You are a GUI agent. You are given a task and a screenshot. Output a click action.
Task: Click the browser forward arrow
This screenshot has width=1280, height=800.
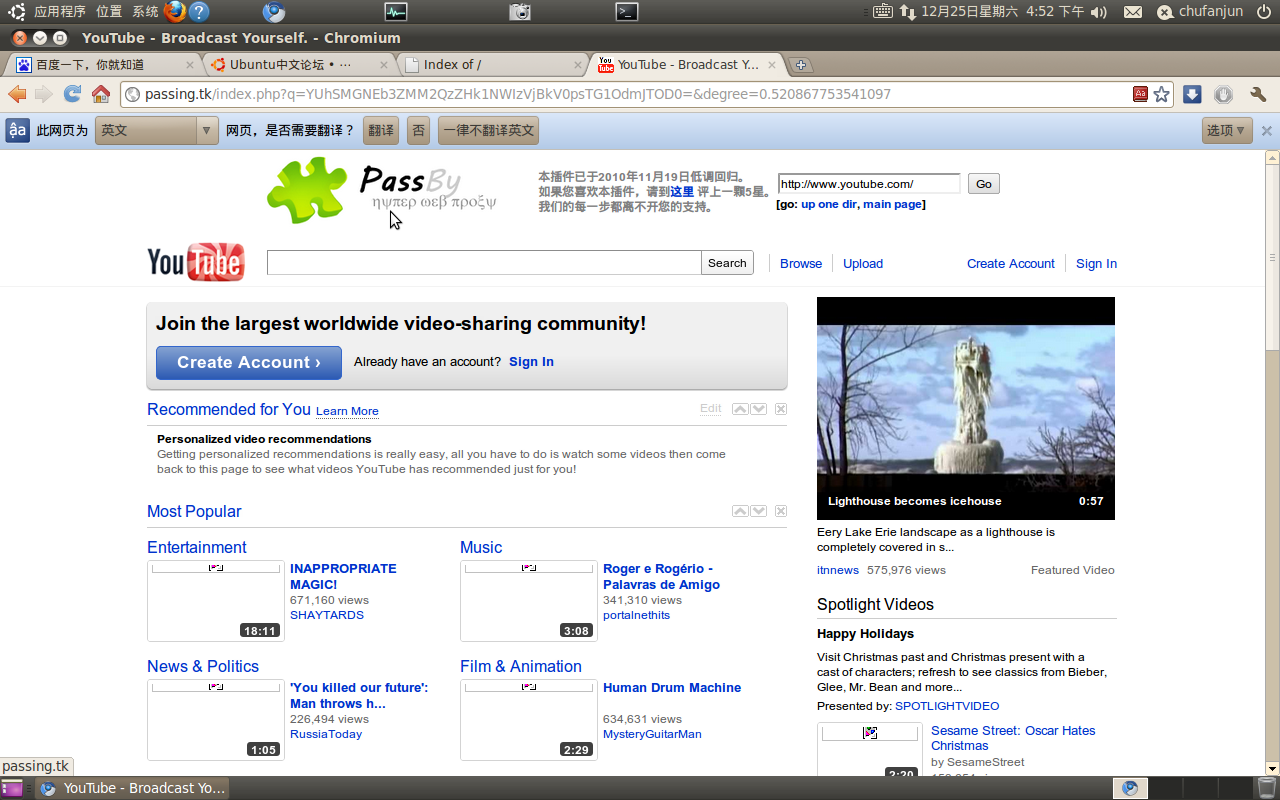(44, 94)
